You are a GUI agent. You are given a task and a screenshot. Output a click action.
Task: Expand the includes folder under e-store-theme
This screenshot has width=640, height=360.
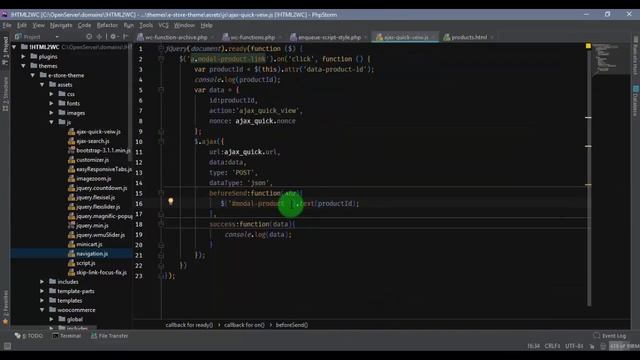pyautogui.click(x=42, y=282)
